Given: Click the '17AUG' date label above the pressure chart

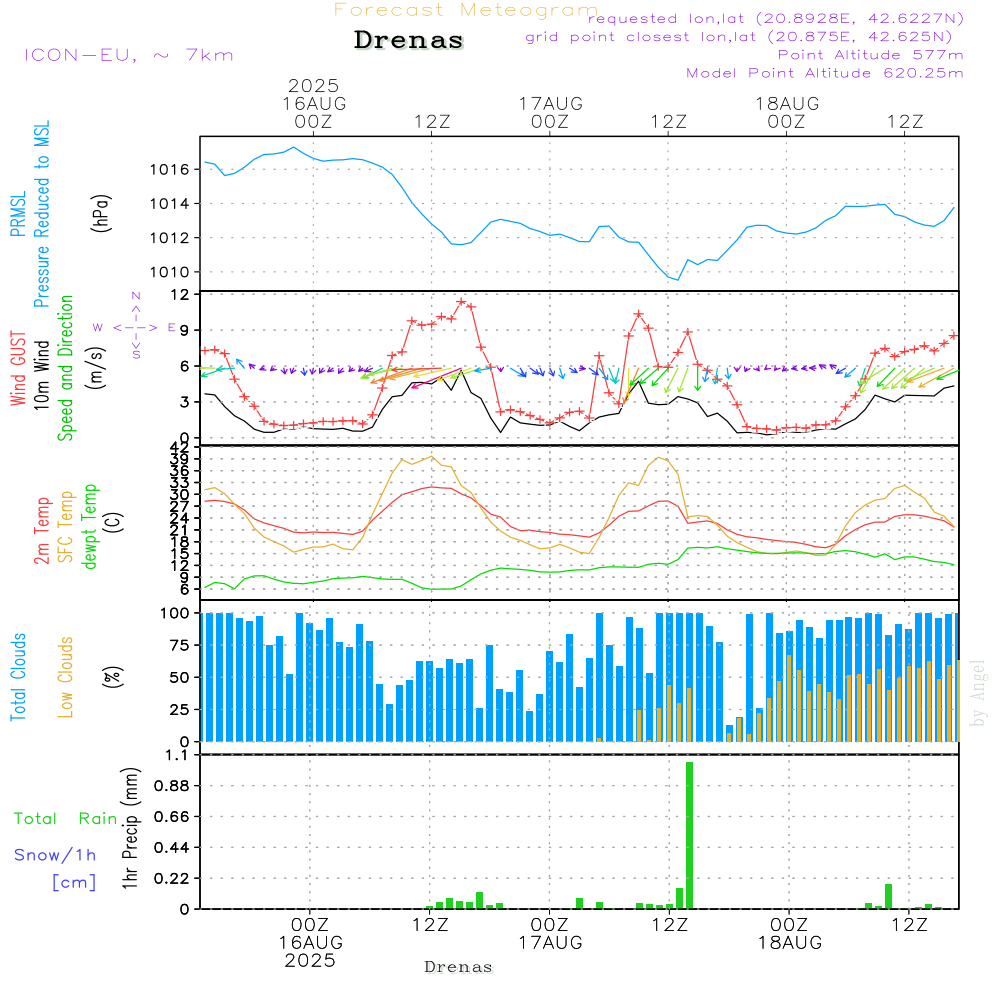Looking at the screenshot, I should click(550, 104).
